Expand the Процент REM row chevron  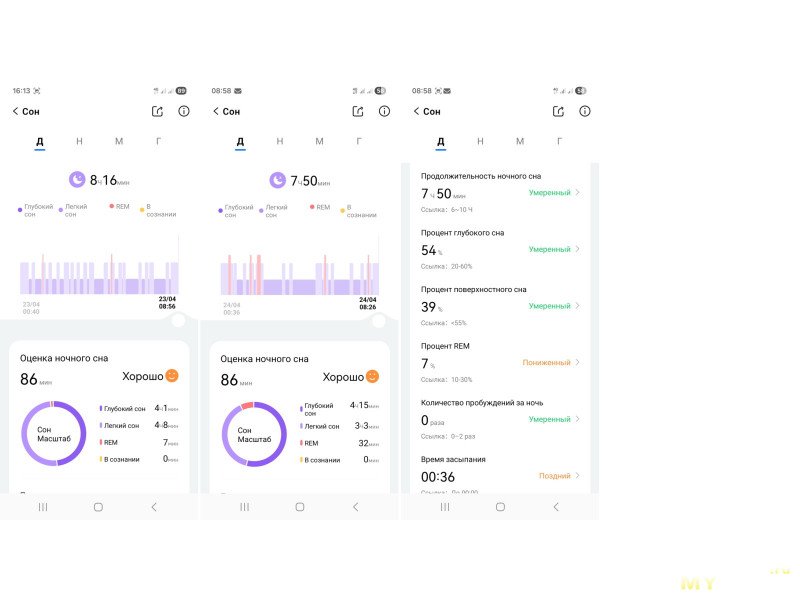[x=578, y=363]
